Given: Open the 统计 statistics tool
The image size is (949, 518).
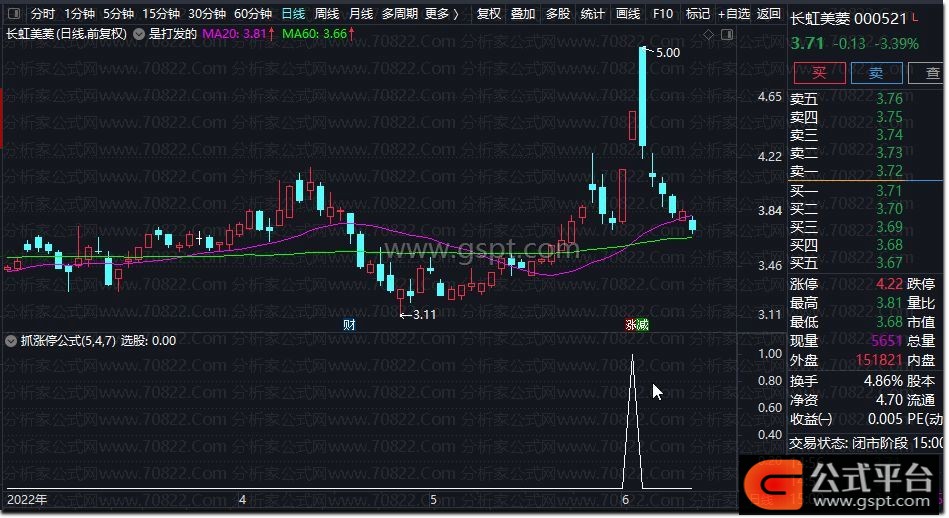Looking at the screenshot, I should coord(593,13).
